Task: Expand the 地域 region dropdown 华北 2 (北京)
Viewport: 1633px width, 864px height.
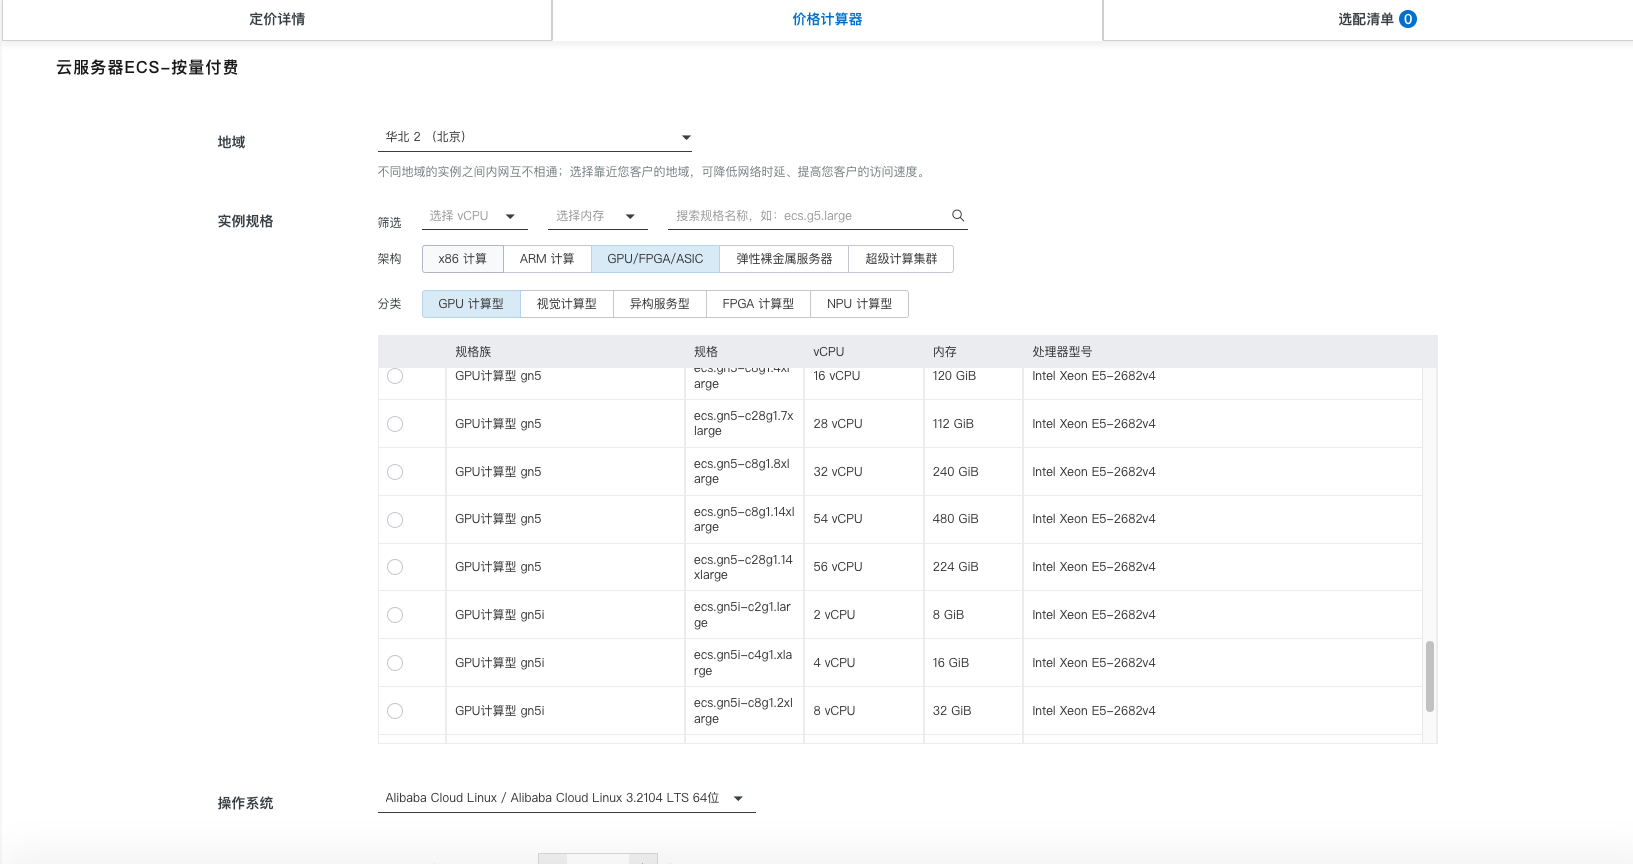Action: pyautogui.click(x=535, y=137)
